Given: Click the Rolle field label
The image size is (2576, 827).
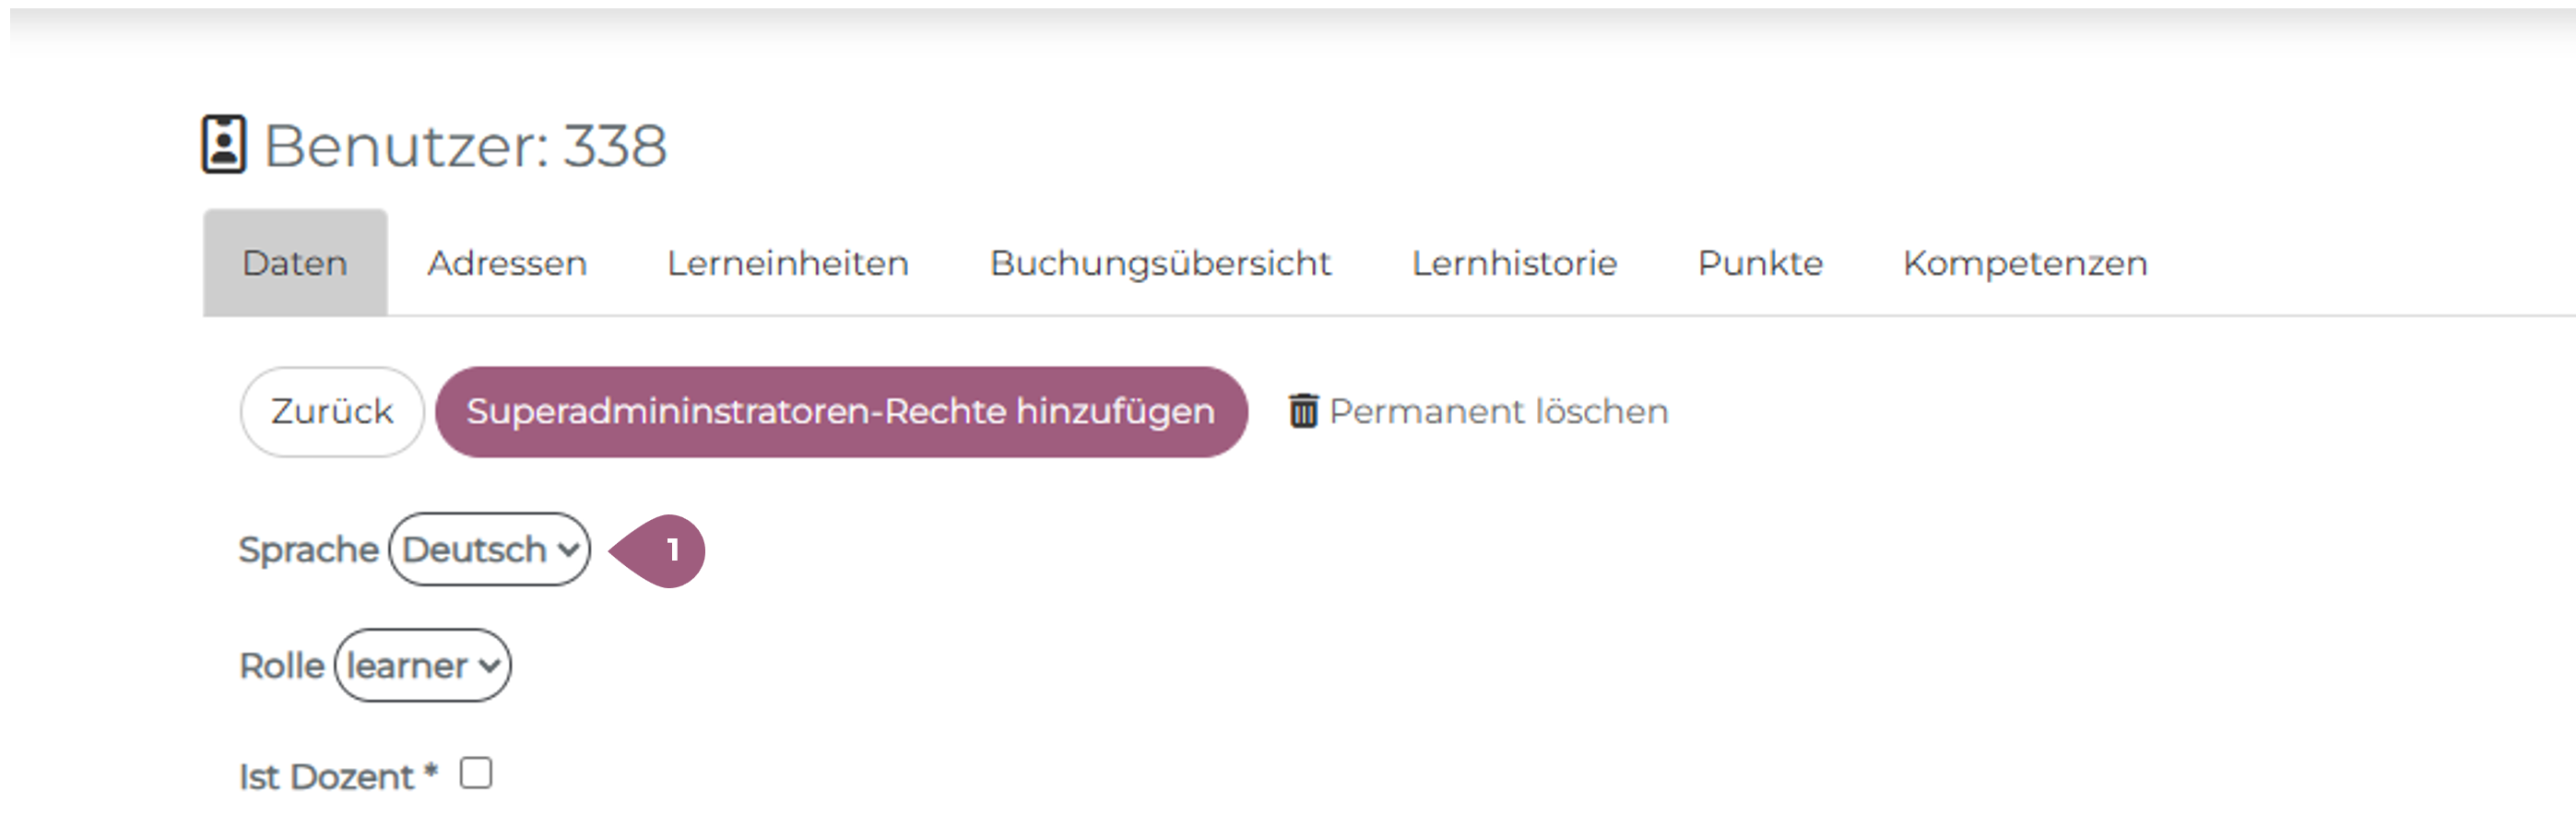Looking at the screenshot, I should [282, 666].
